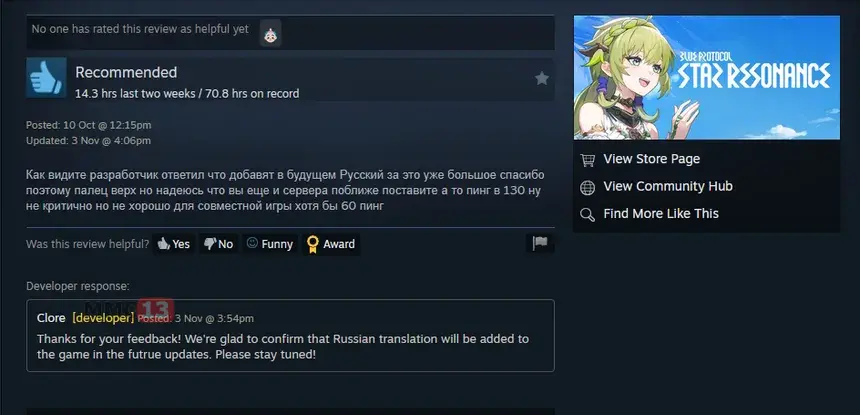Click the yellow [developer] tag

103,318
